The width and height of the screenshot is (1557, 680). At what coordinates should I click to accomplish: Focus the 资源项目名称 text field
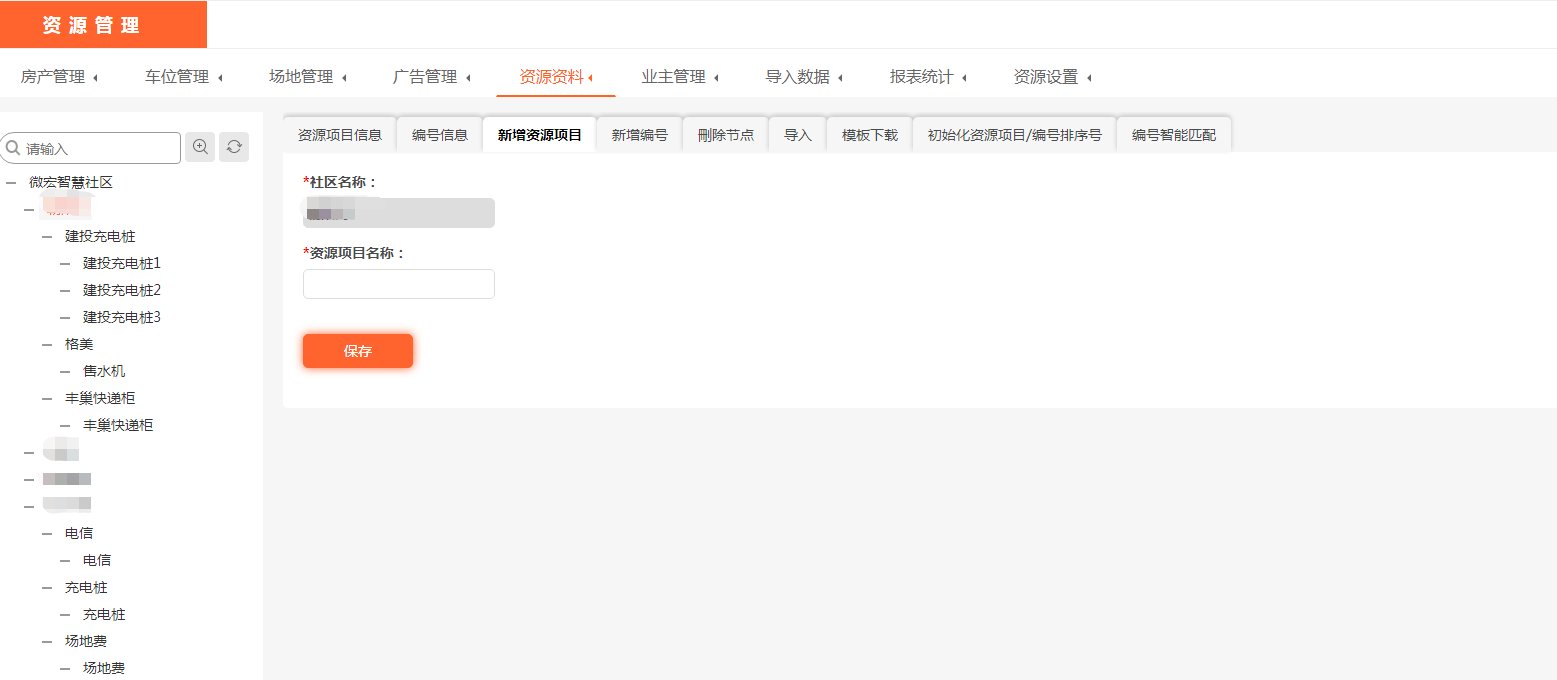399,284
